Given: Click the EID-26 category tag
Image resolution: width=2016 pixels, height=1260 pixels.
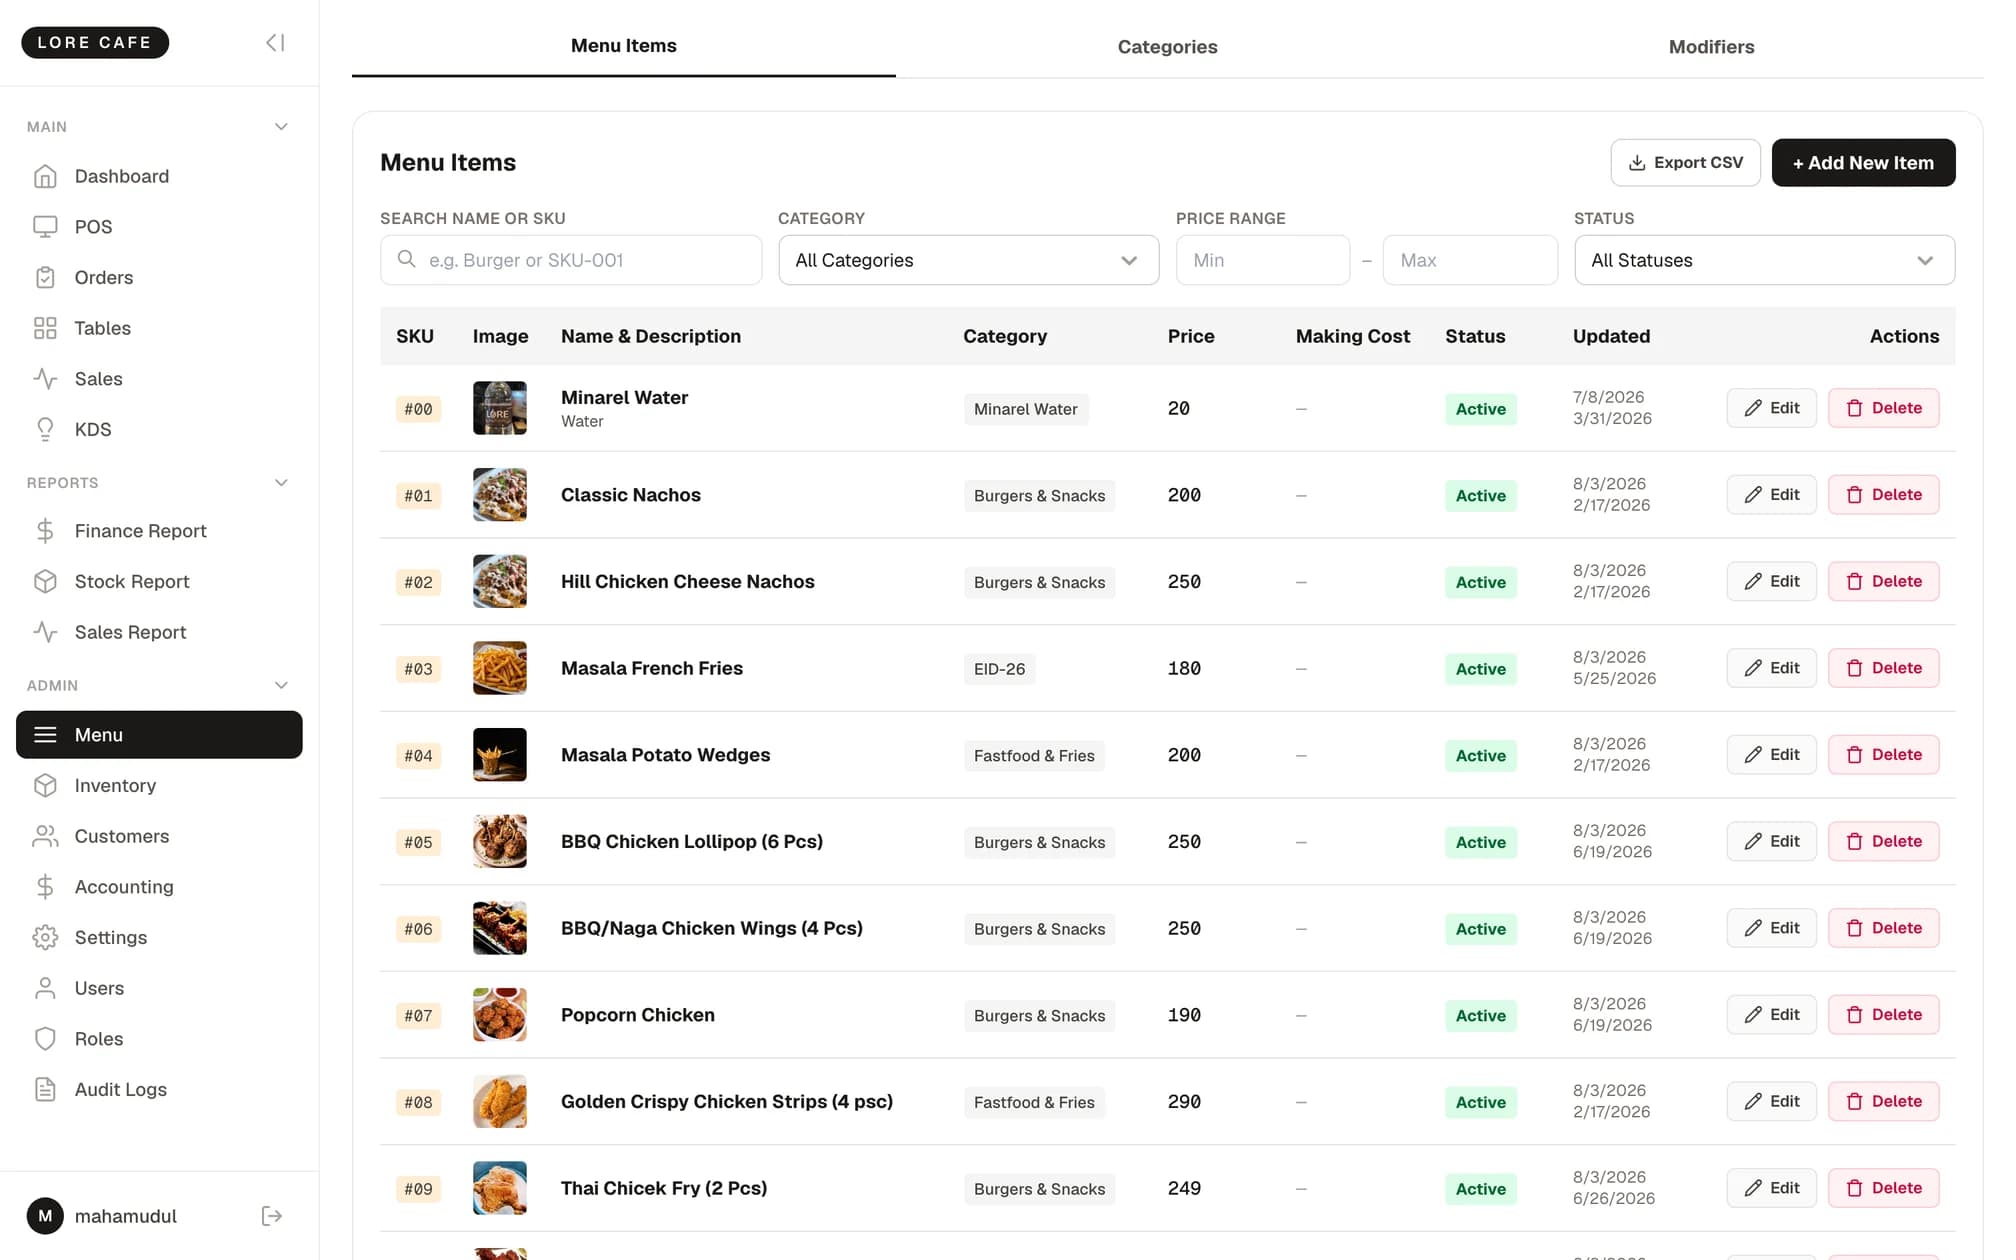Looking at the screenshot, I should coord(999,669).
